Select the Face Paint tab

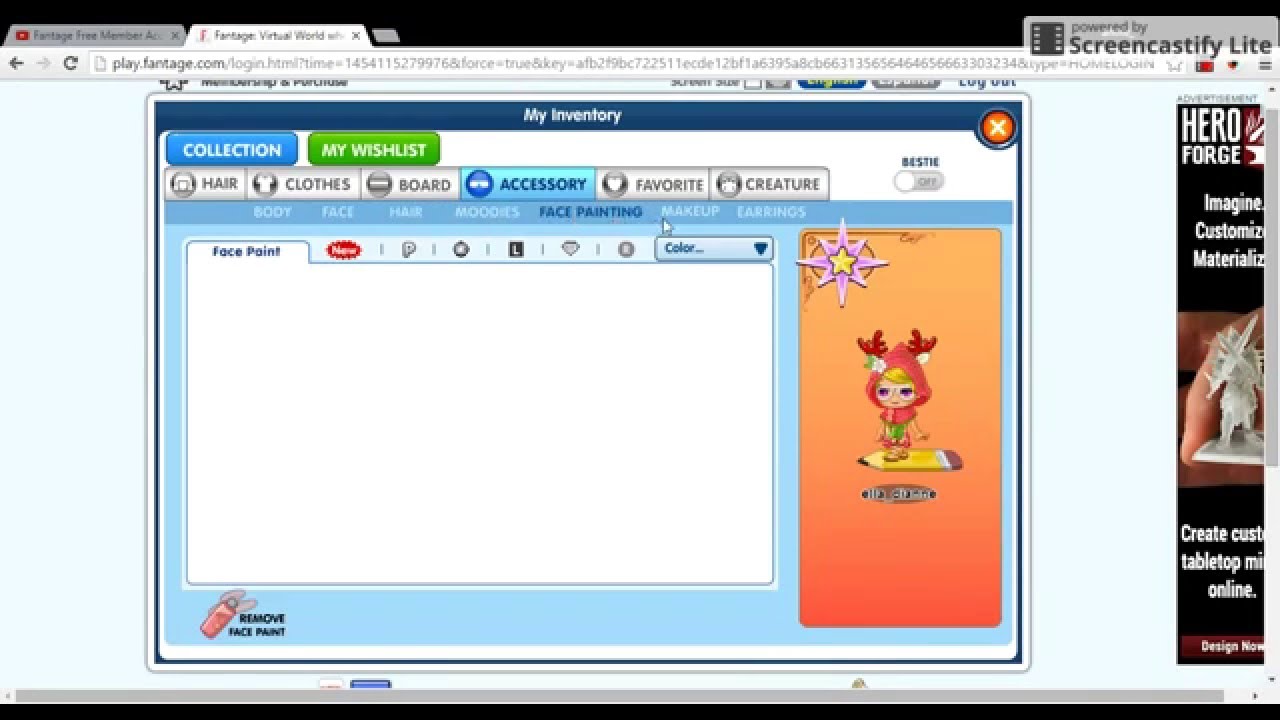247,251
